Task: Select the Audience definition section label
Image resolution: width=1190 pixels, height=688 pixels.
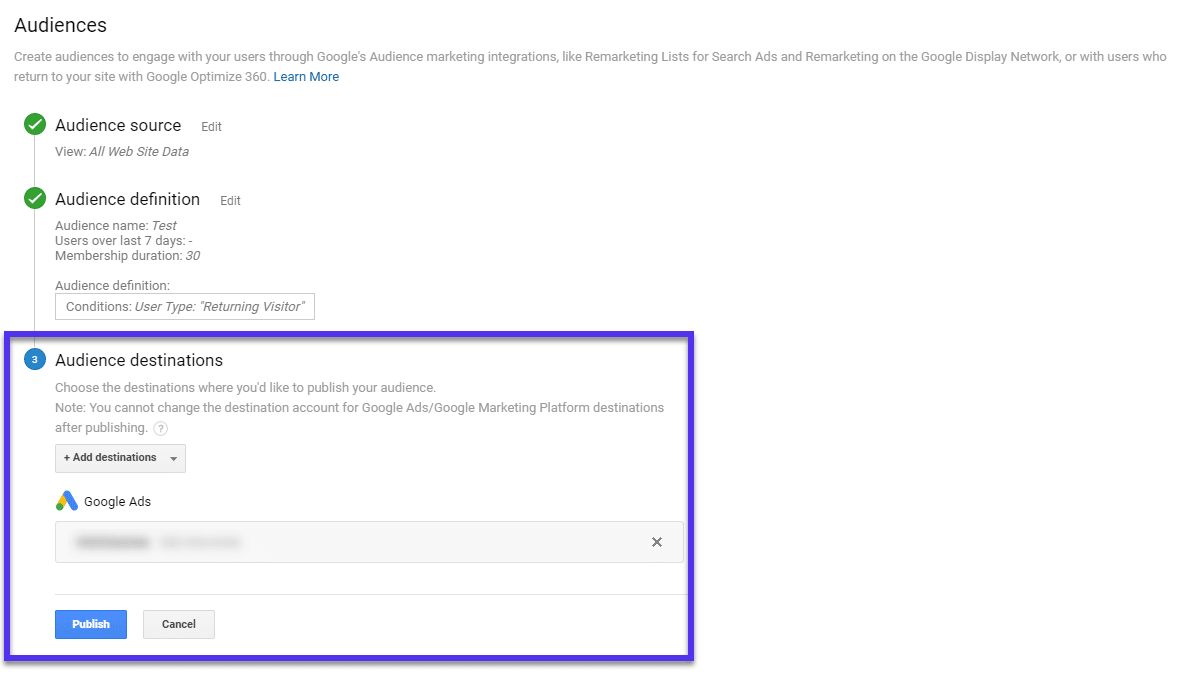Action: click(x=127, y=199)
